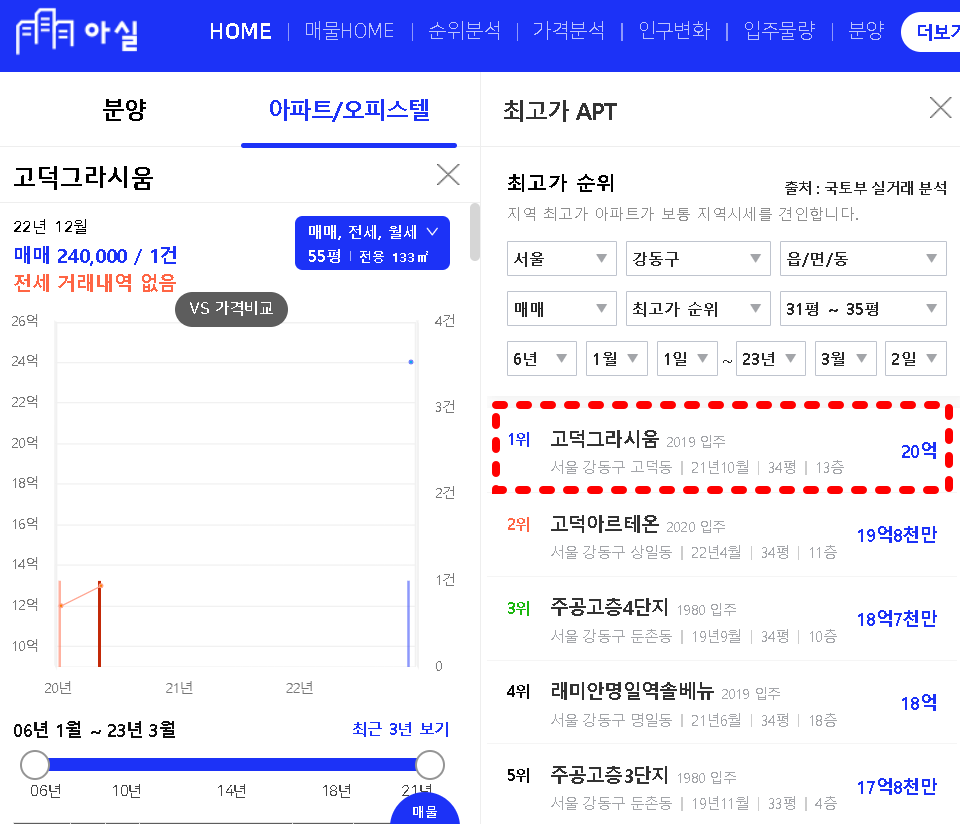The height and width of the screenshot is (824, 960).
Task: Click the 20억 price of 고덕그라시움
Action: tap(919, 451)
